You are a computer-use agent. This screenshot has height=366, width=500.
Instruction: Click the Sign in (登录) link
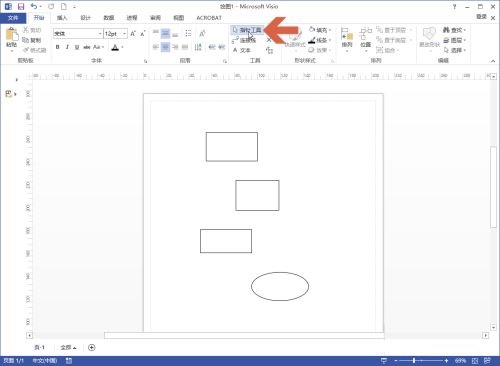pyautogui.click(x=481, y=17)
